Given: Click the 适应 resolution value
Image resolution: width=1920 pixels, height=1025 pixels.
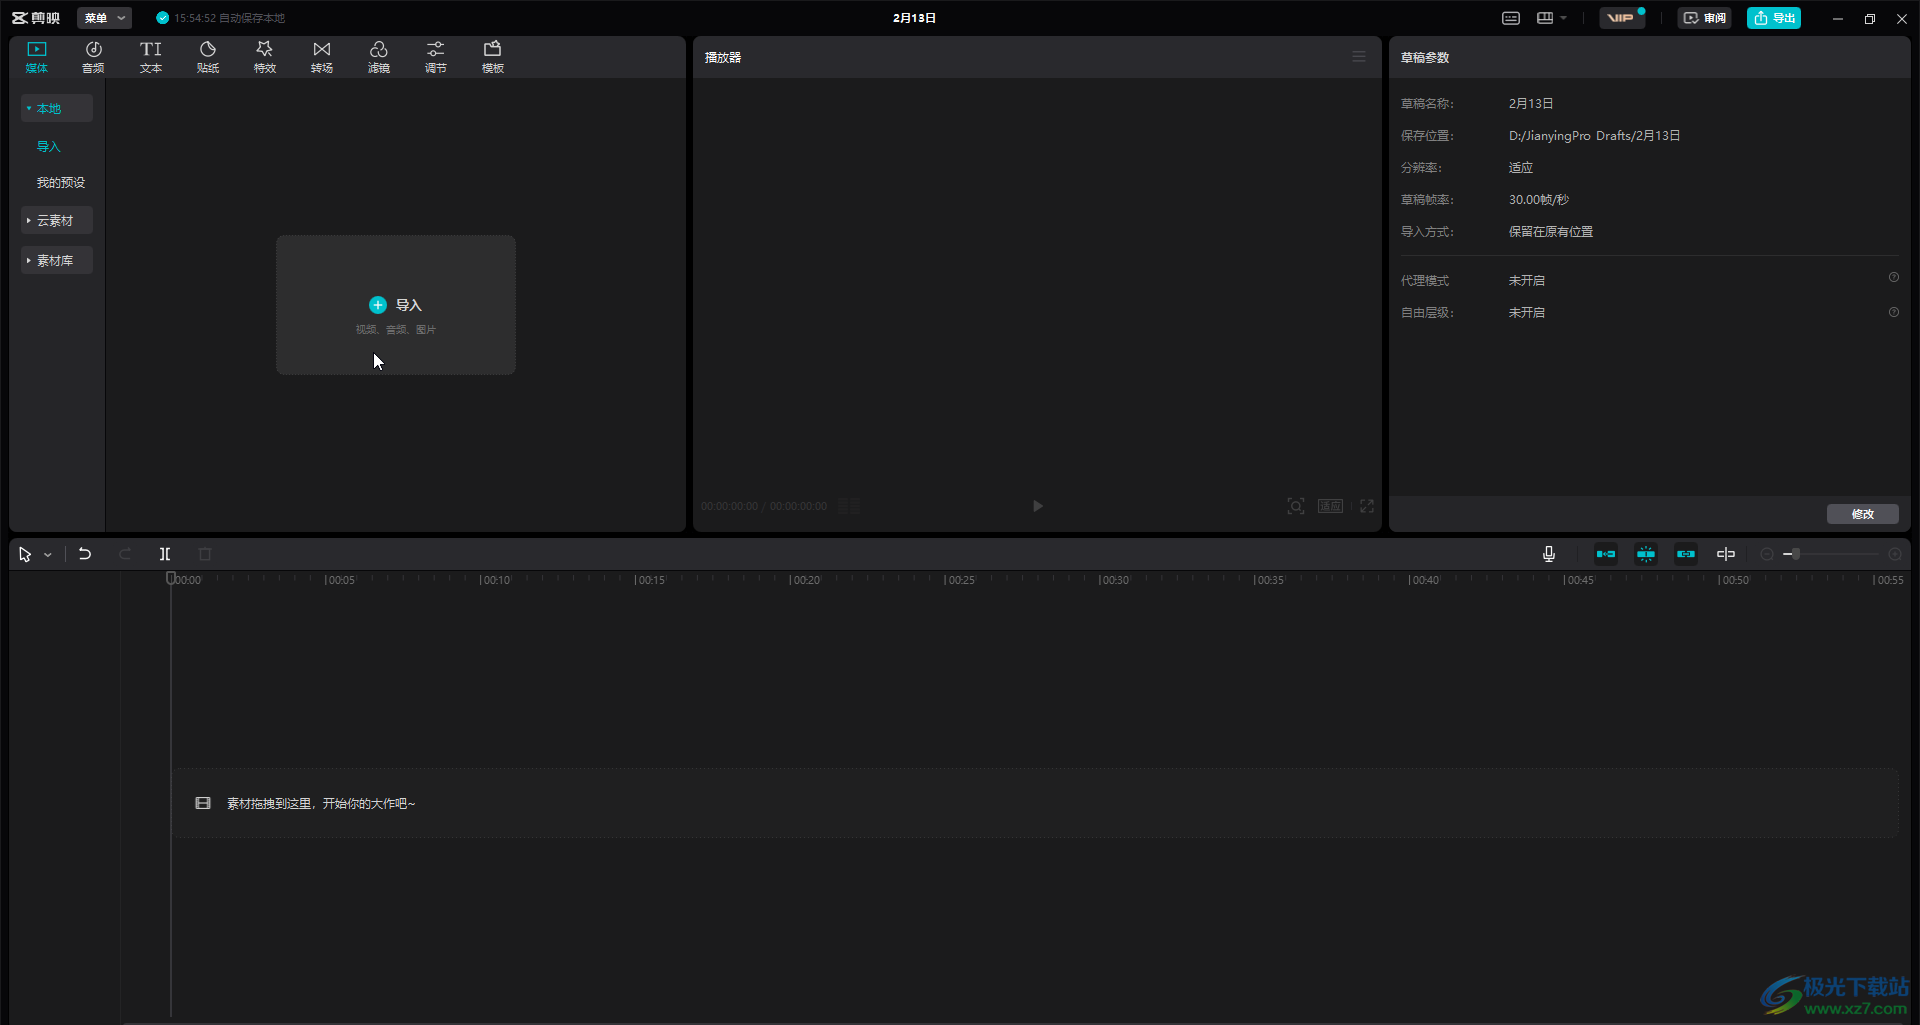Looking at the screenshot, I should point(1521,168).
